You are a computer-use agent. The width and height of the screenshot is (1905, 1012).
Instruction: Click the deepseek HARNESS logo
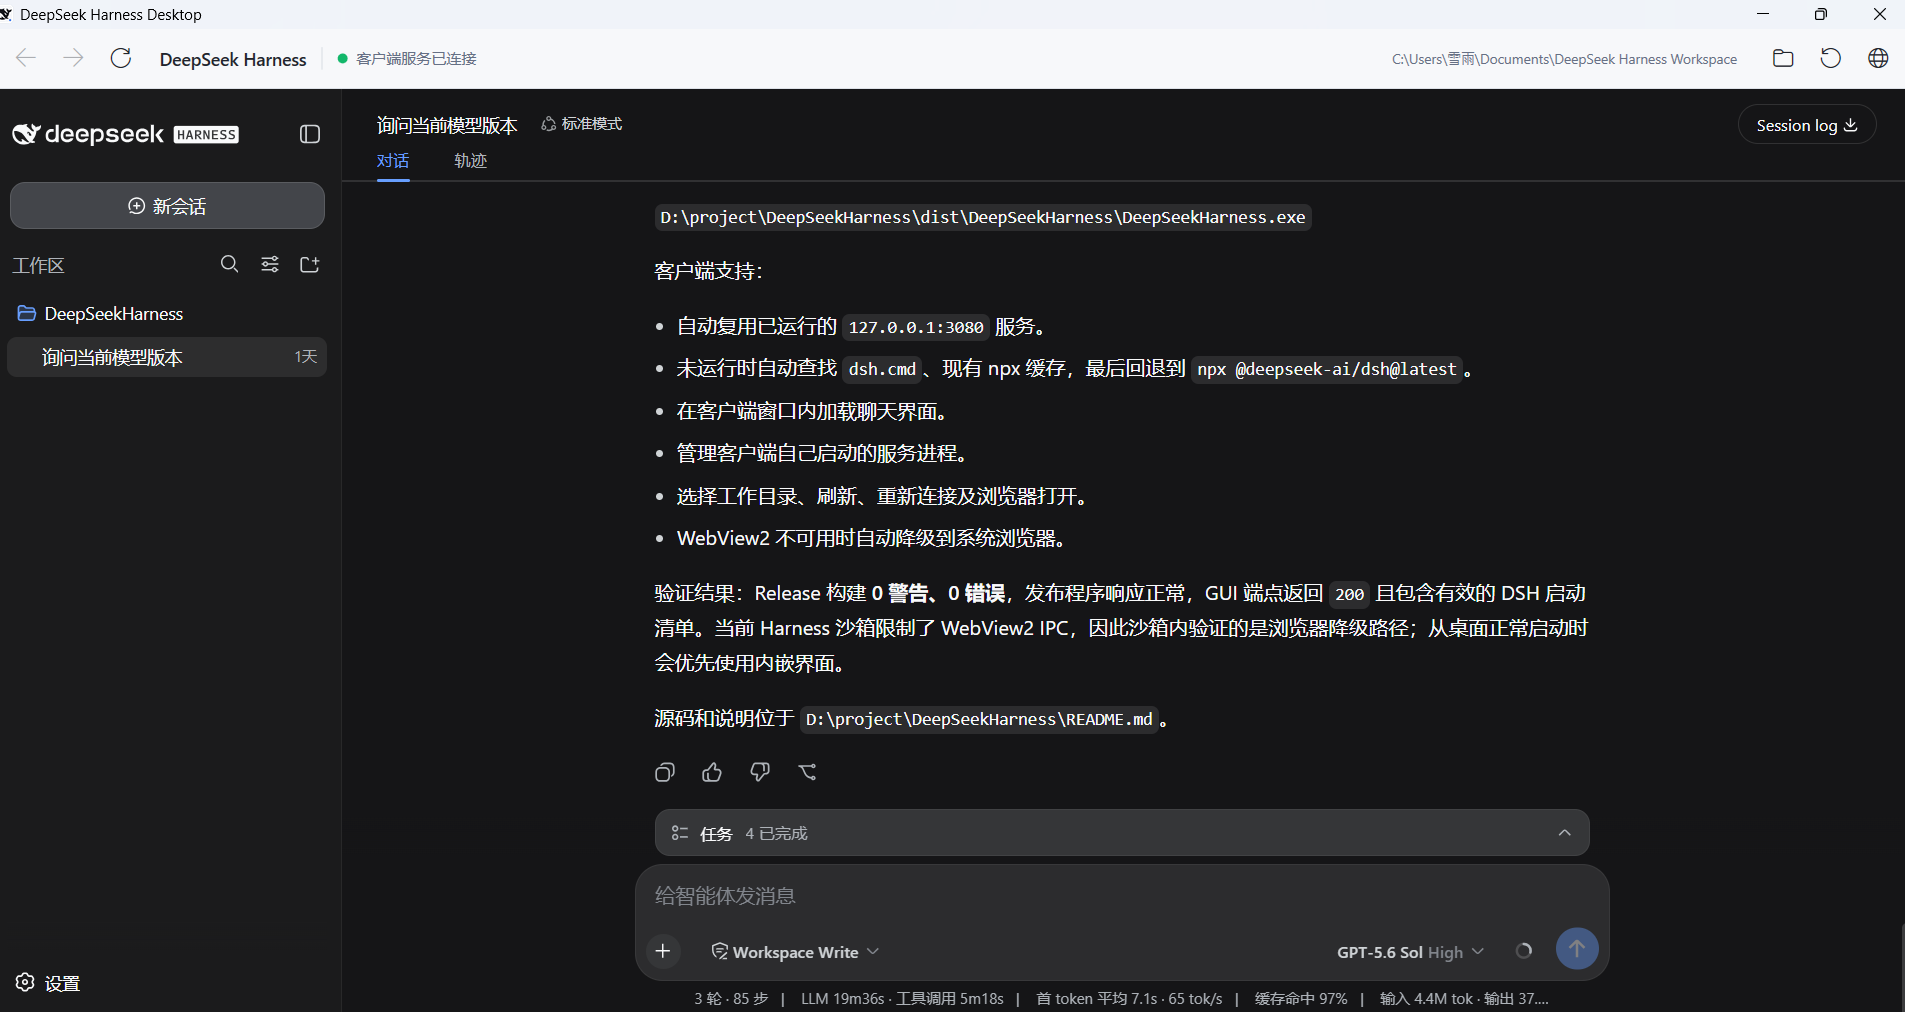[125, 134]
